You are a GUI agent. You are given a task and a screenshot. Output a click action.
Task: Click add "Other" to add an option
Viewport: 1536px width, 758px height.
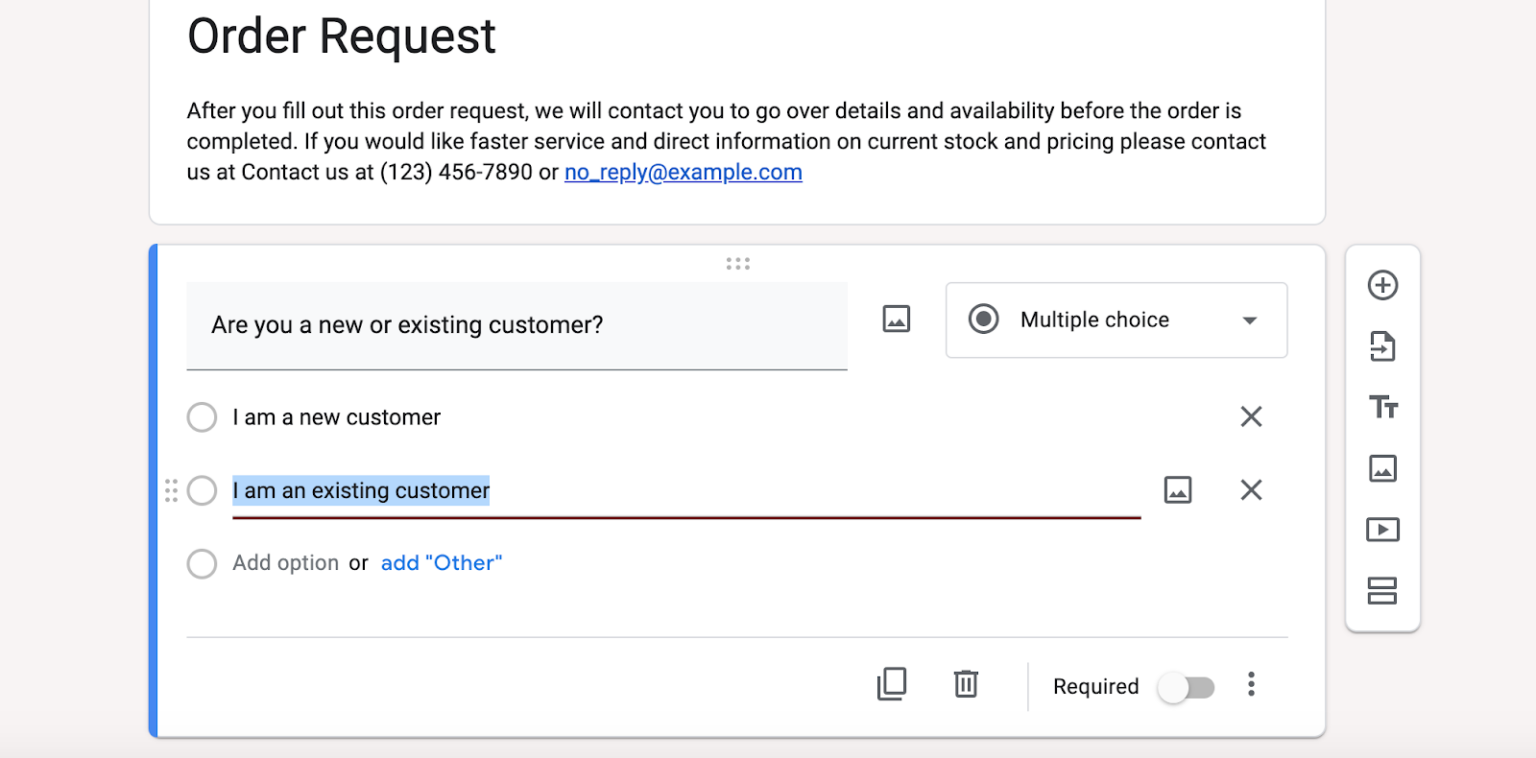441,563
